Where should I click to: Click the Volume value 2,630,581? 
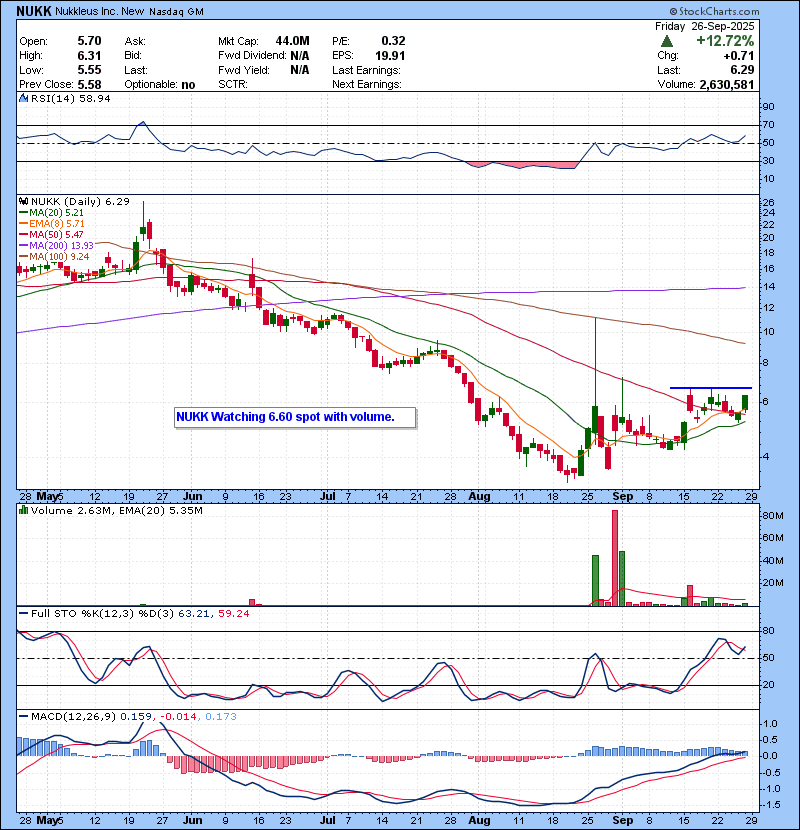(726, 84)
